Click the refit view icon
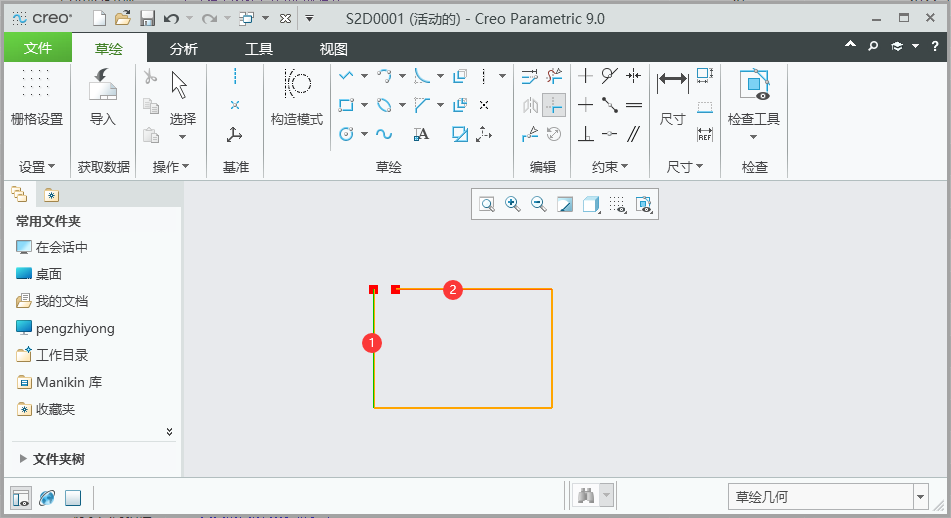The width and height of the screenshot is (951, 518). (487, 204)
